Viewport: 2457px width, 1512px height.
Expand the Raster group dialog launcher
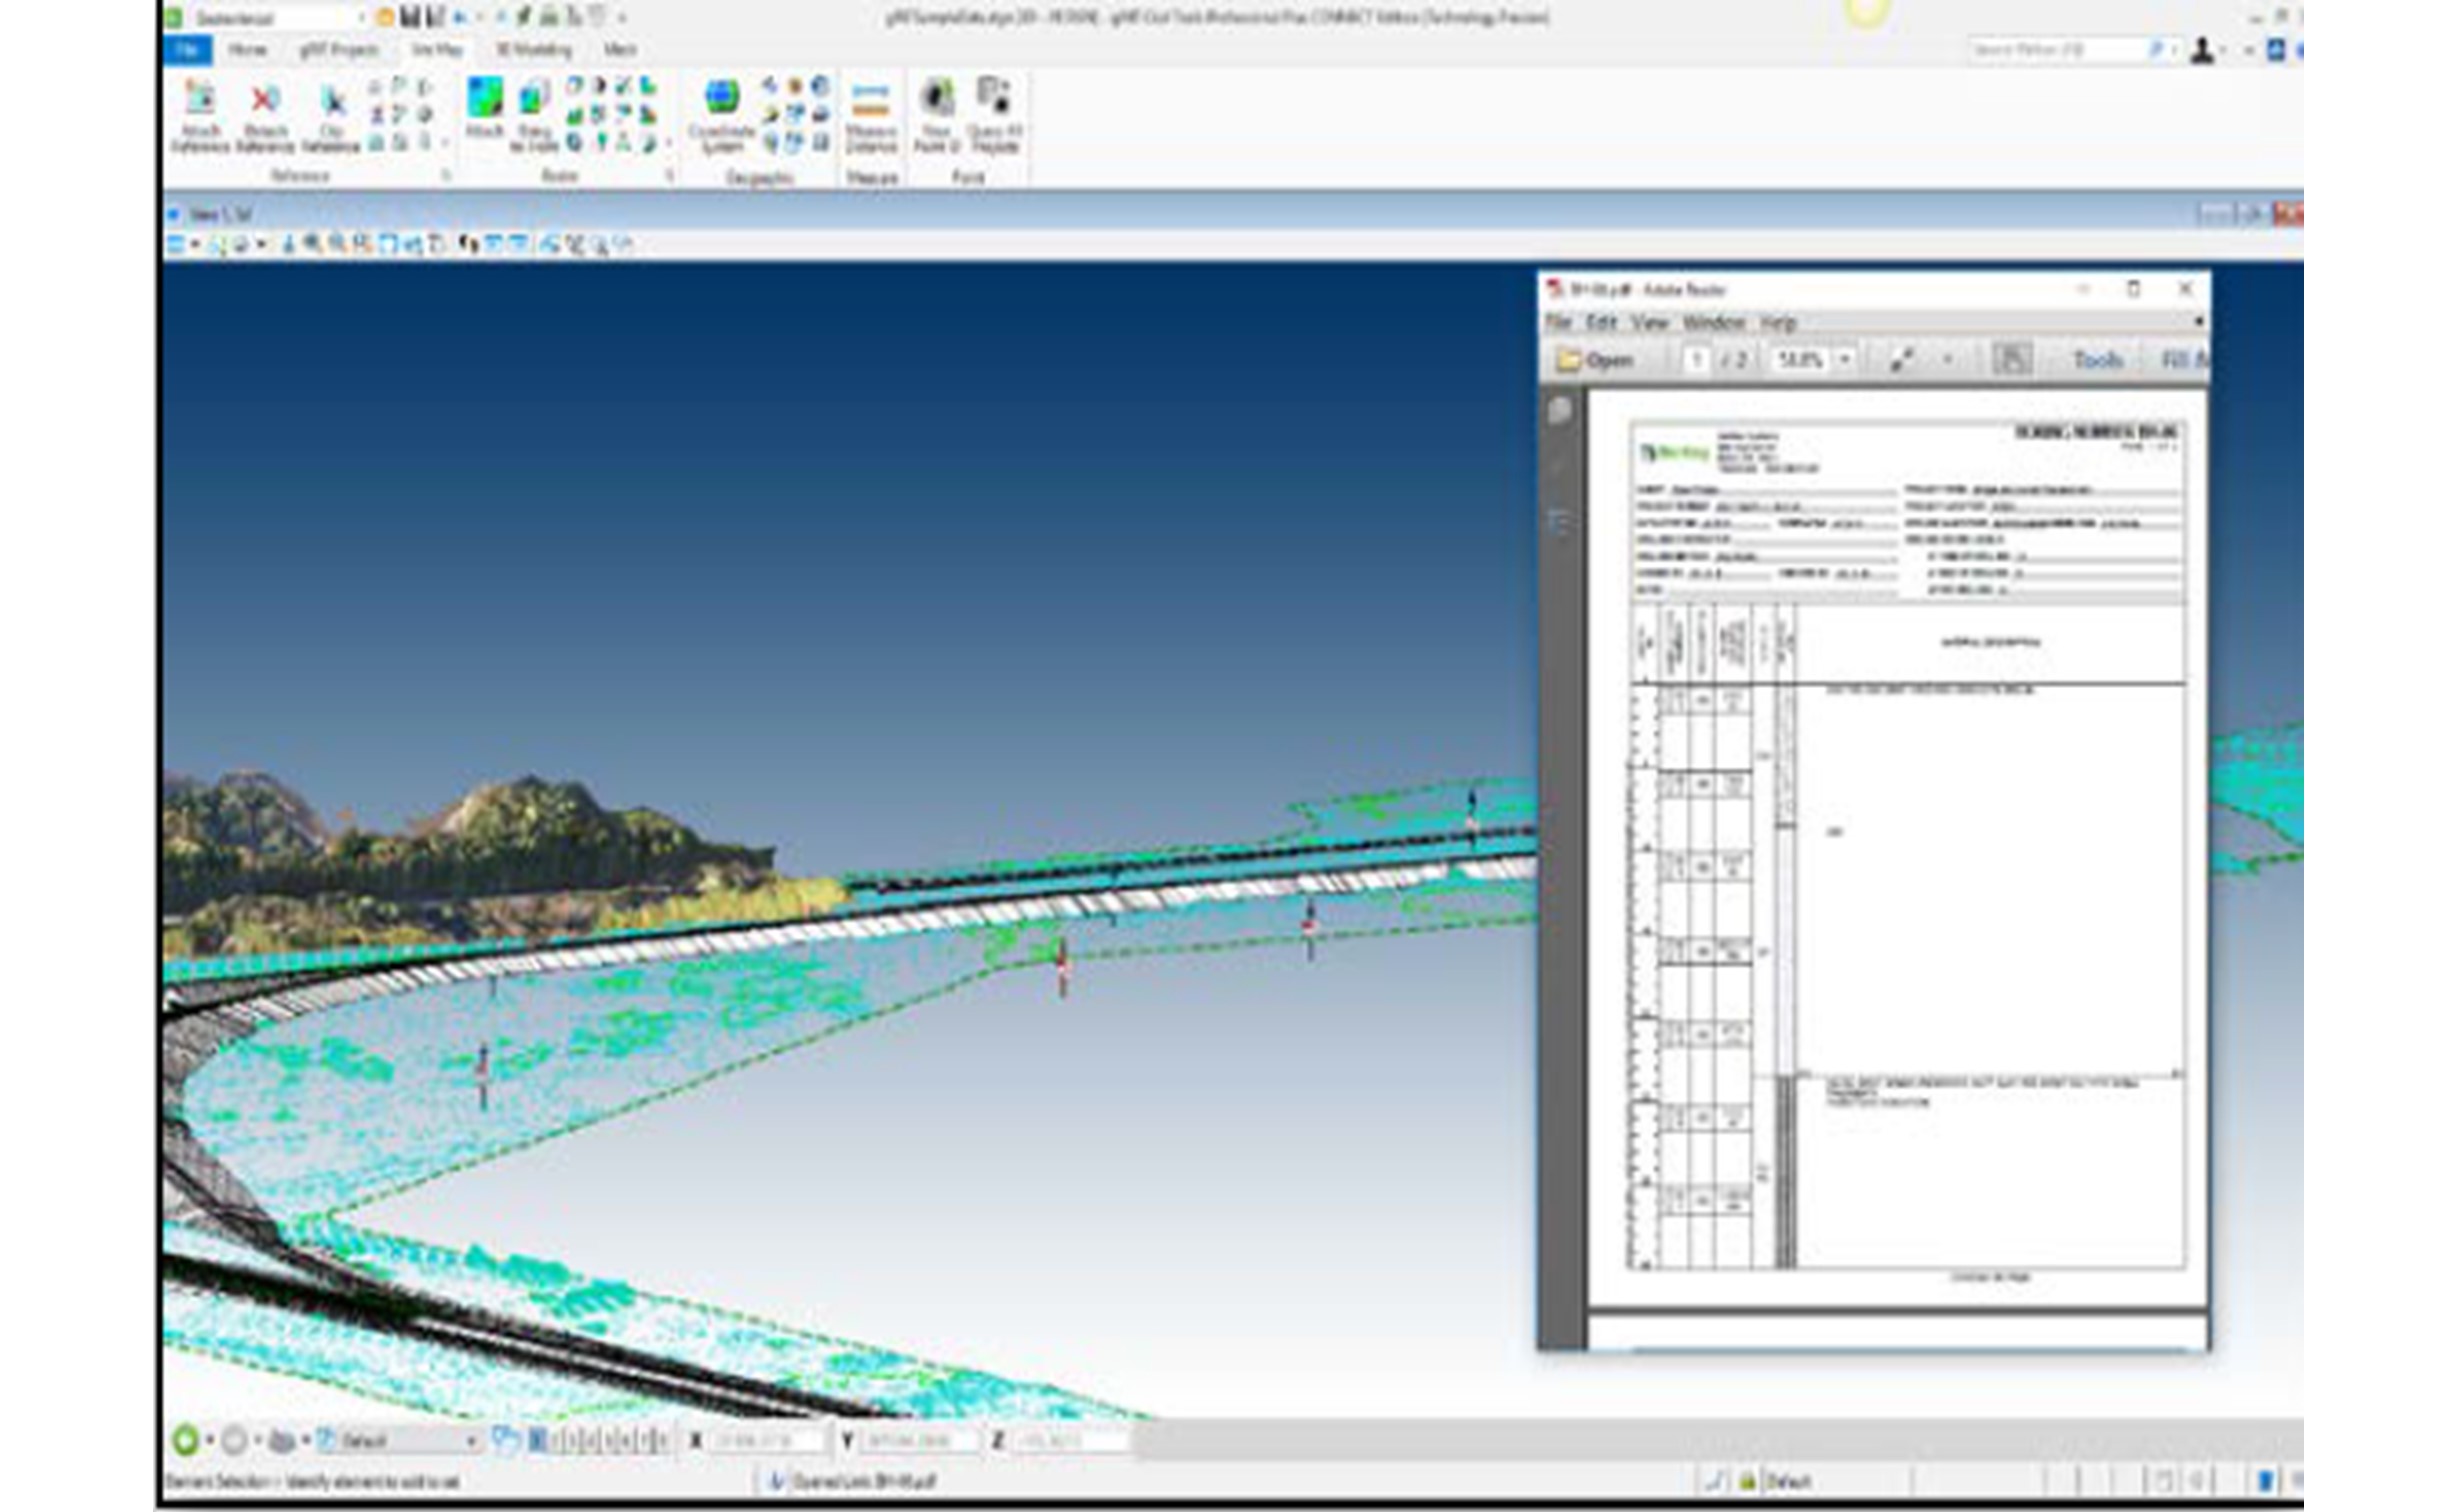coord(669,176)
